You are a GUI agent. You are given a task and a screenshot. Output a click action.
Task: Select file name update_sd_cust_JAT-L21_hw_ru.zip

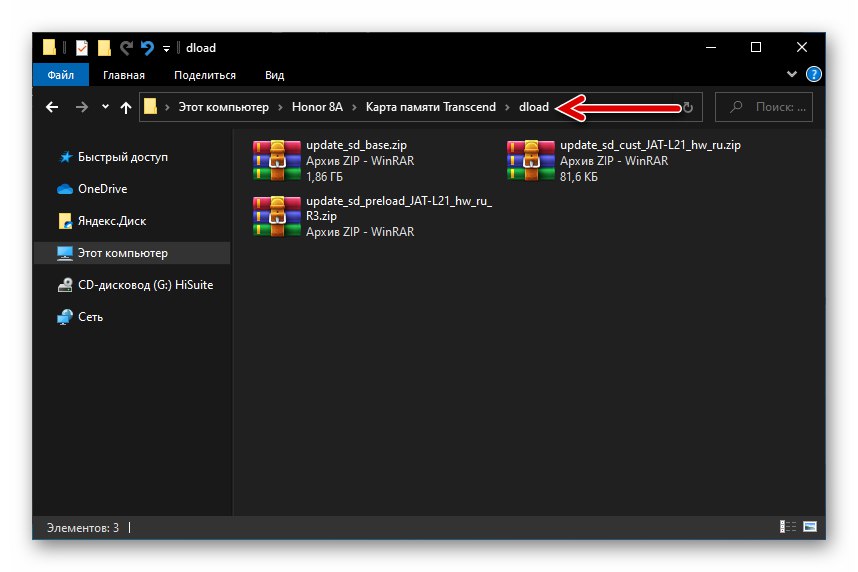(650, 145)
